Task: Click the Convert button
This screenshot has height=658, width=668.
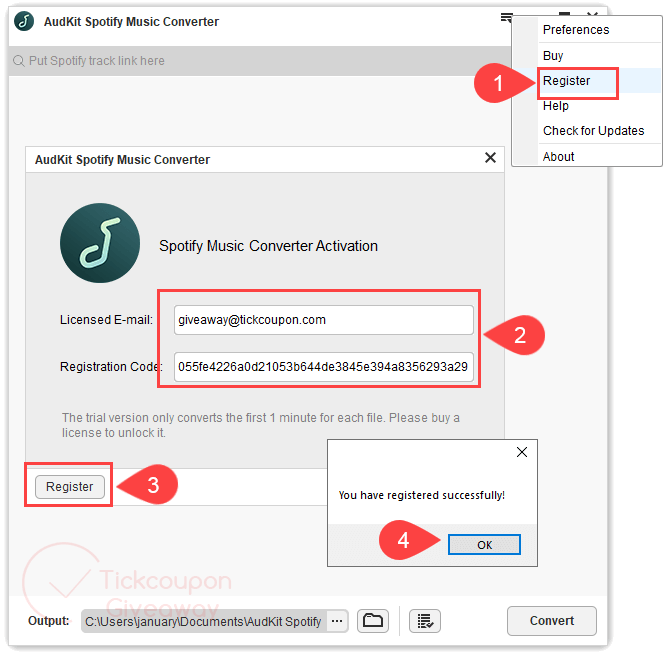Action: click(552, 621)
